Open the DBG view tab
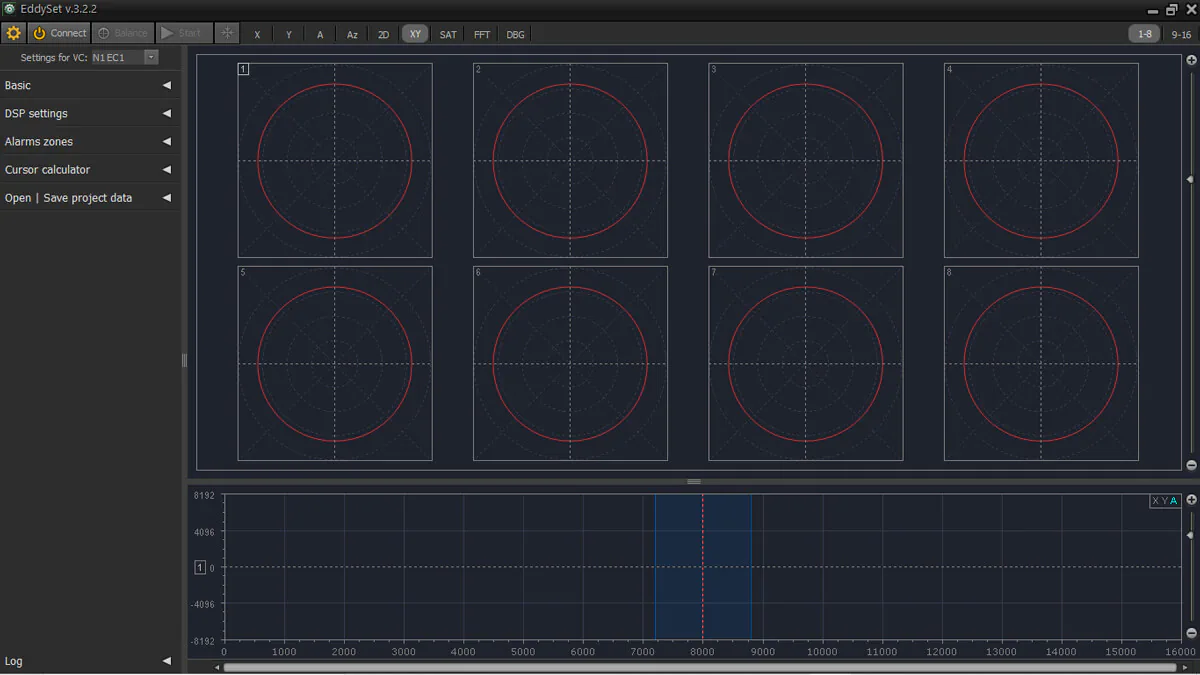 click(515, 34)
